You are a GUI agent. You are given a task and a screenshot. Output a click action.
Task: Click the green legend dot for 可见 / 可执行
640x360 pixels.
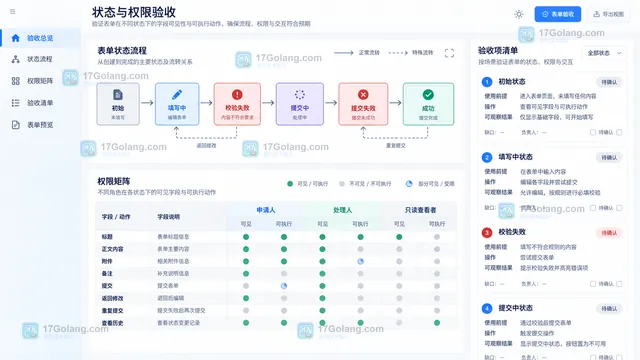pos(290,184)
